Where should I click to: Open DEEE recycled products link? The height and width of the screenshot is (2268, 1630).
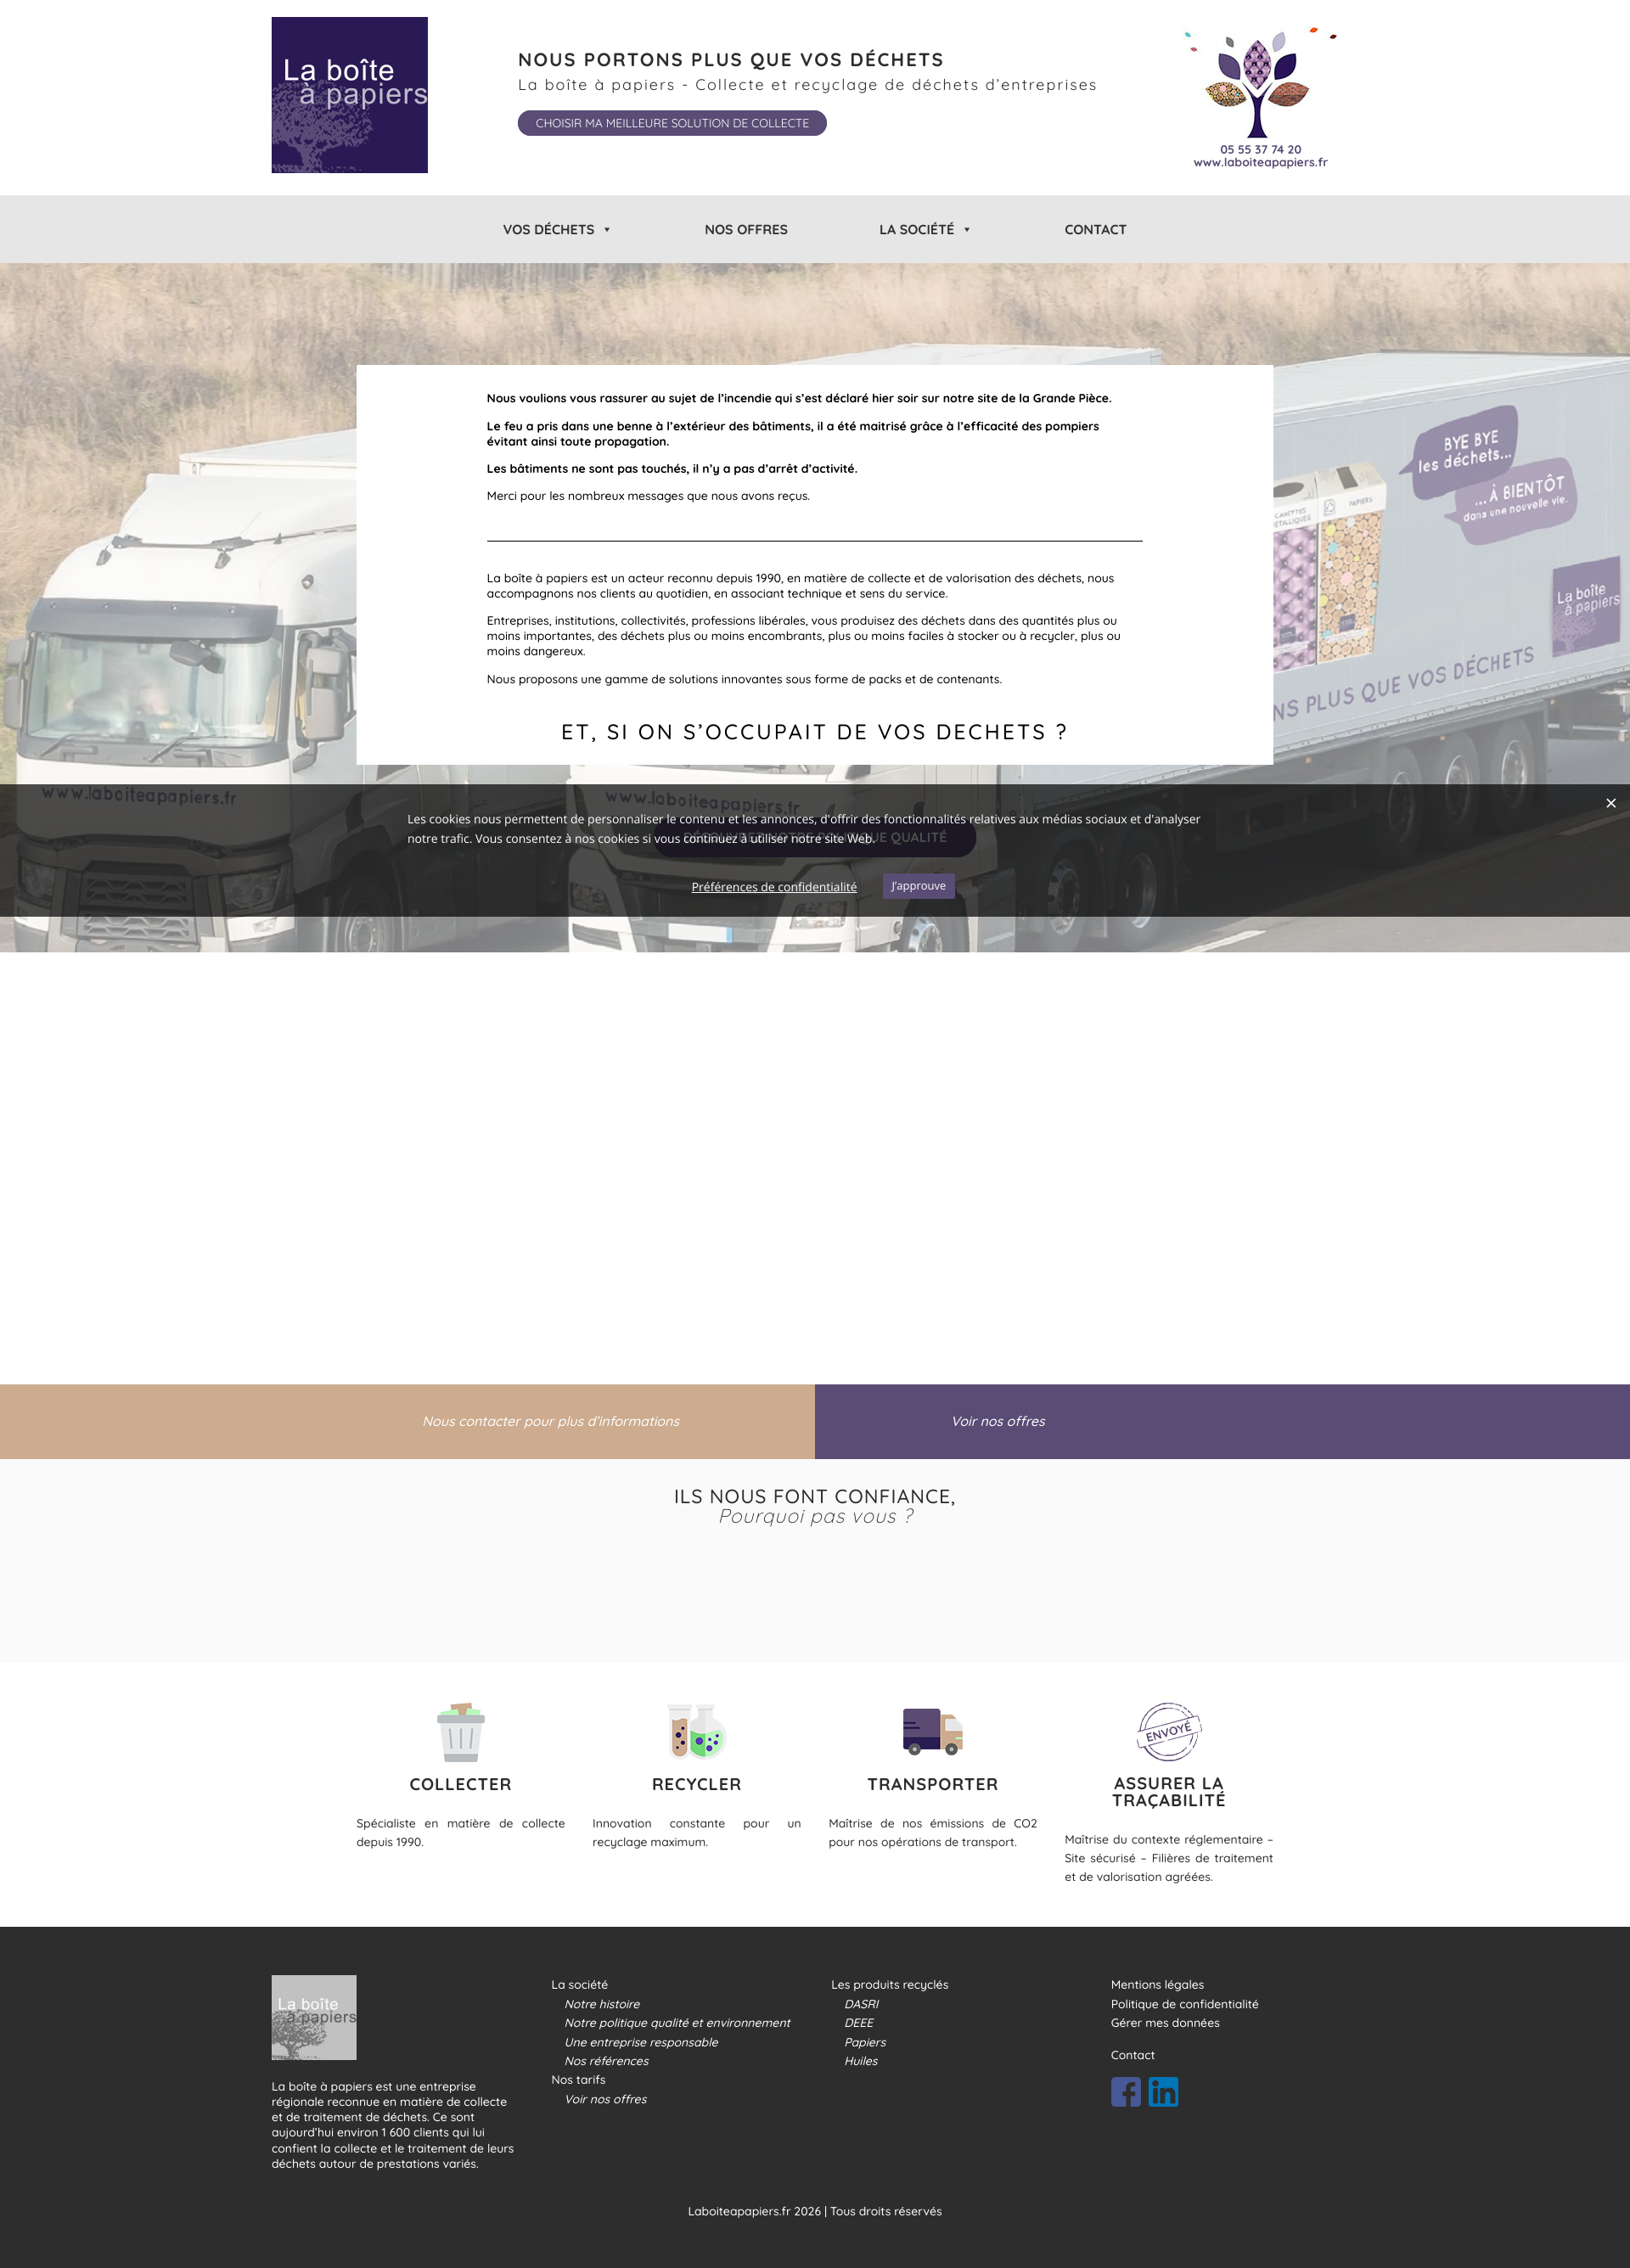point(858,2023)
